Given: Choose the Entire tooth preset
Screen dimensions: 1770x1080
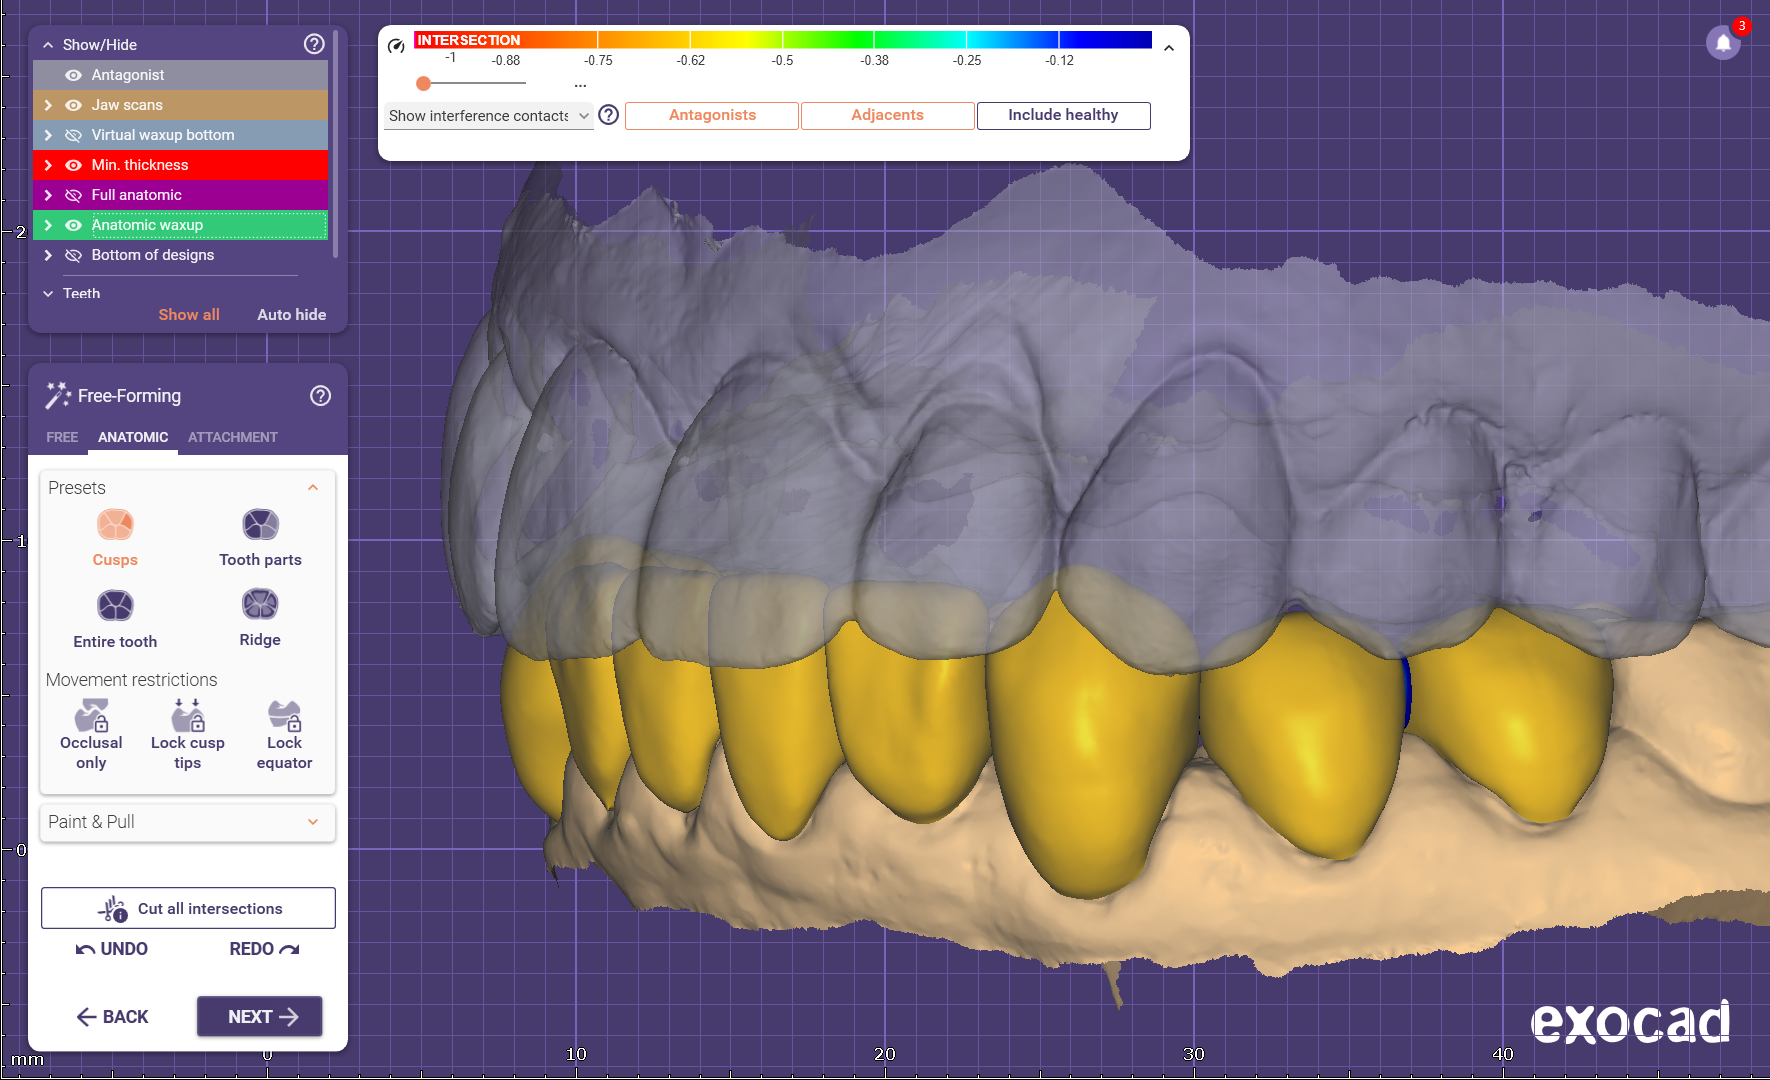Looking at the screenshot, I should coord(115,606).
